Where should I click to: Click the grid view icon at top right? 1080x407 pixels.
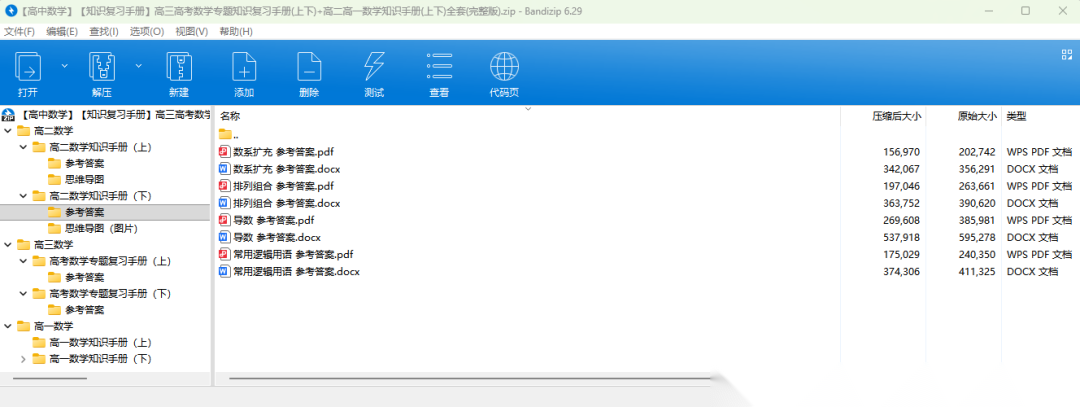[x=1066, y=55]
